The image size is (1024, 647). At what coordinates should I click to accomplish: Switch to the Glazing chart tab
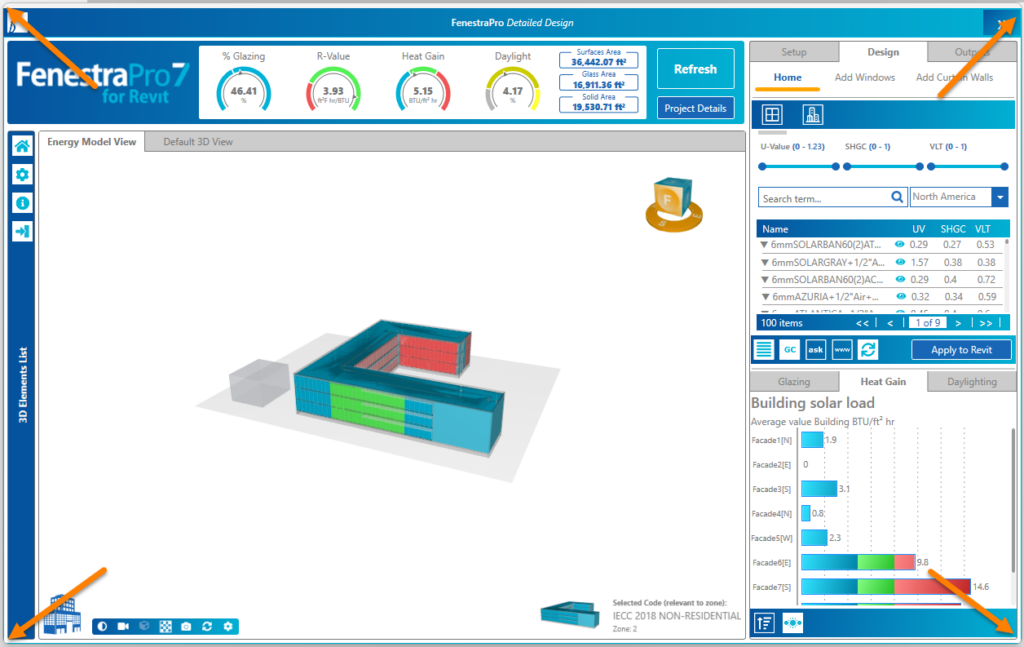tap(793, 381)
